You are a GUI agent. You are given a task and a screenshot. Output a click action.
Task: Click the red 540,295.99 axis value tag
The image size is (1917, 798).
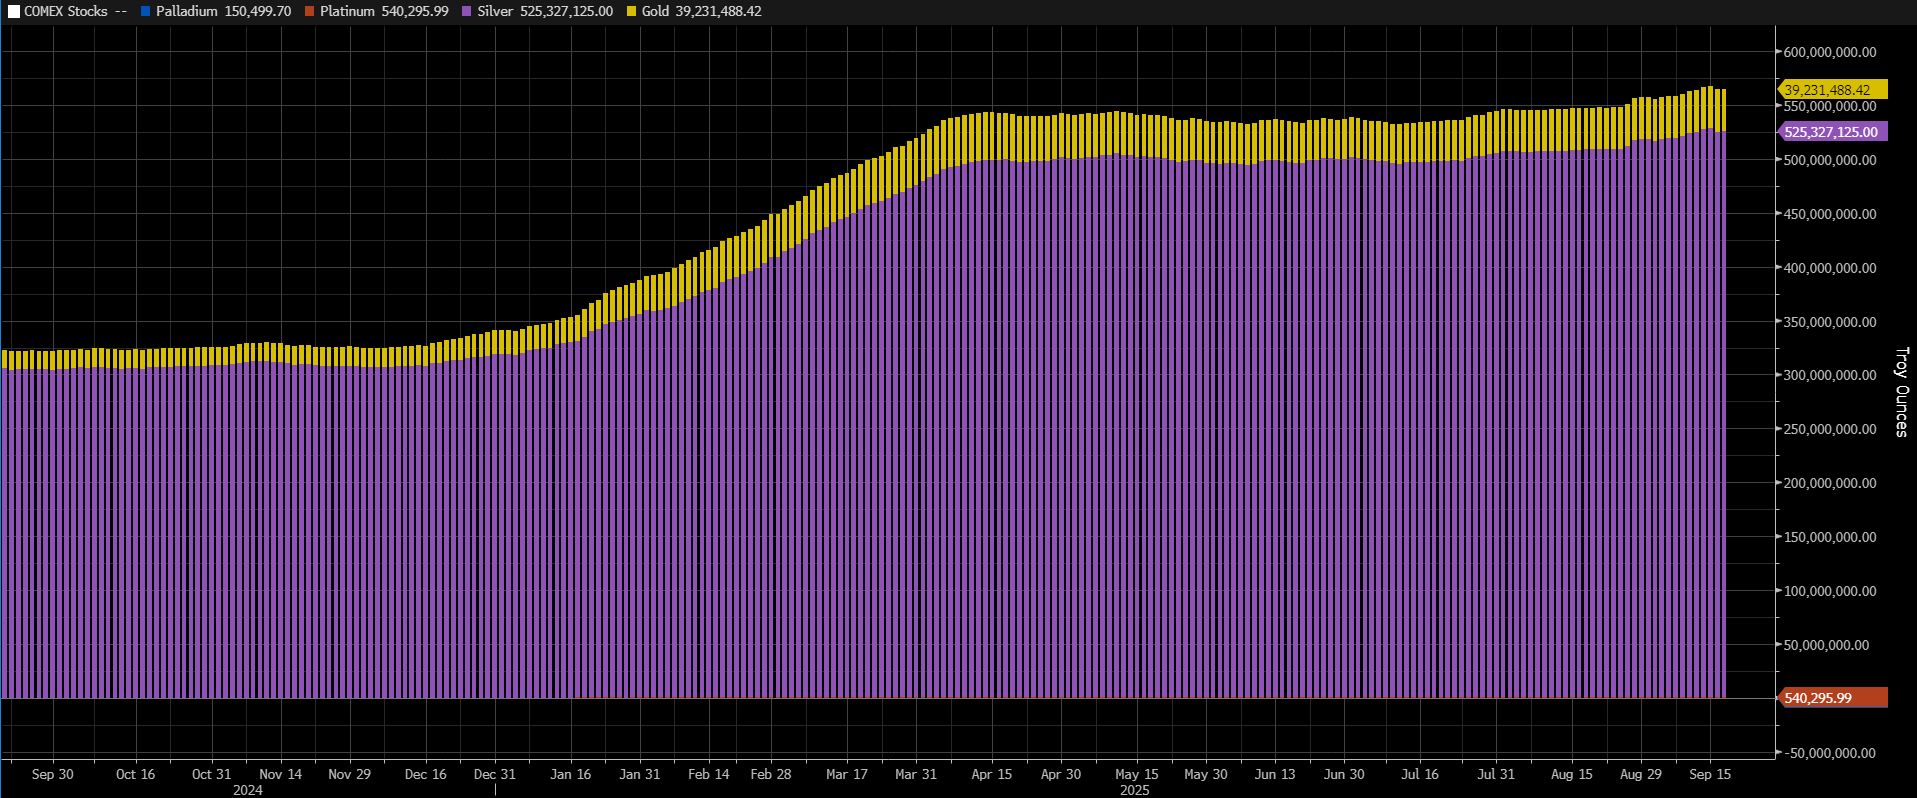pos(1832,698)
